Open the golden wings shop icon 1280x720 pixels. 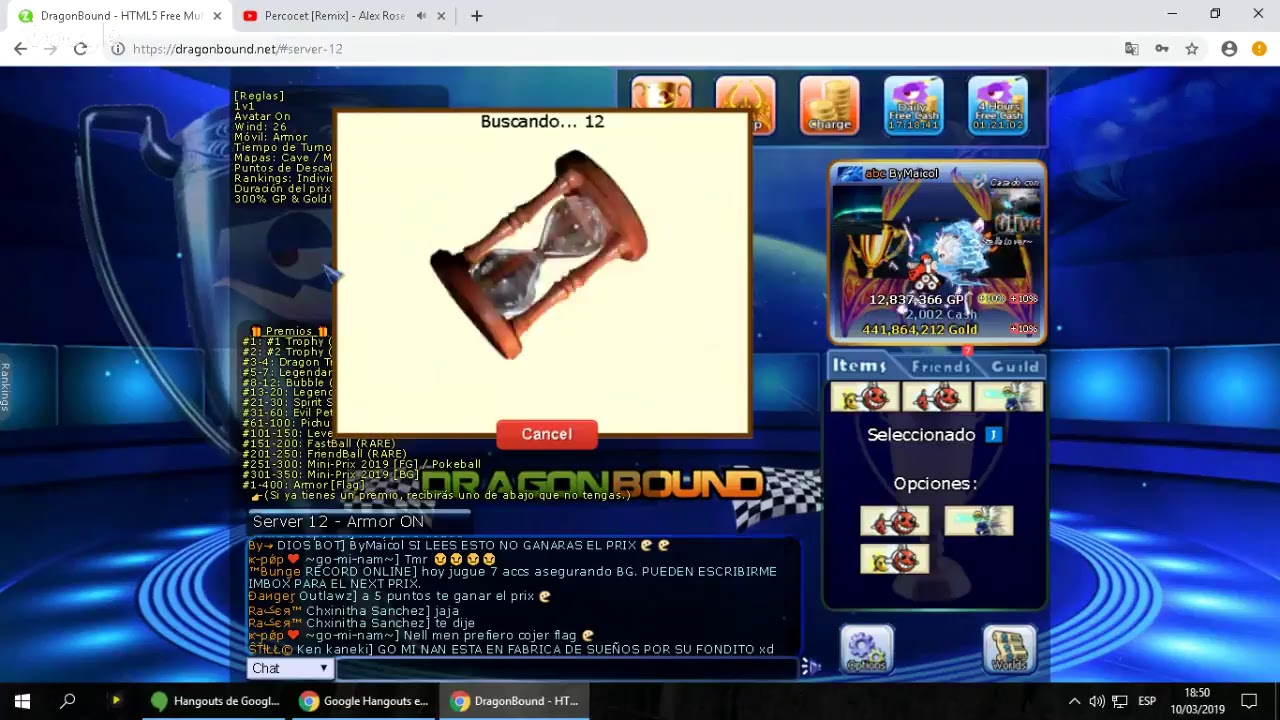tap(746, 105)
